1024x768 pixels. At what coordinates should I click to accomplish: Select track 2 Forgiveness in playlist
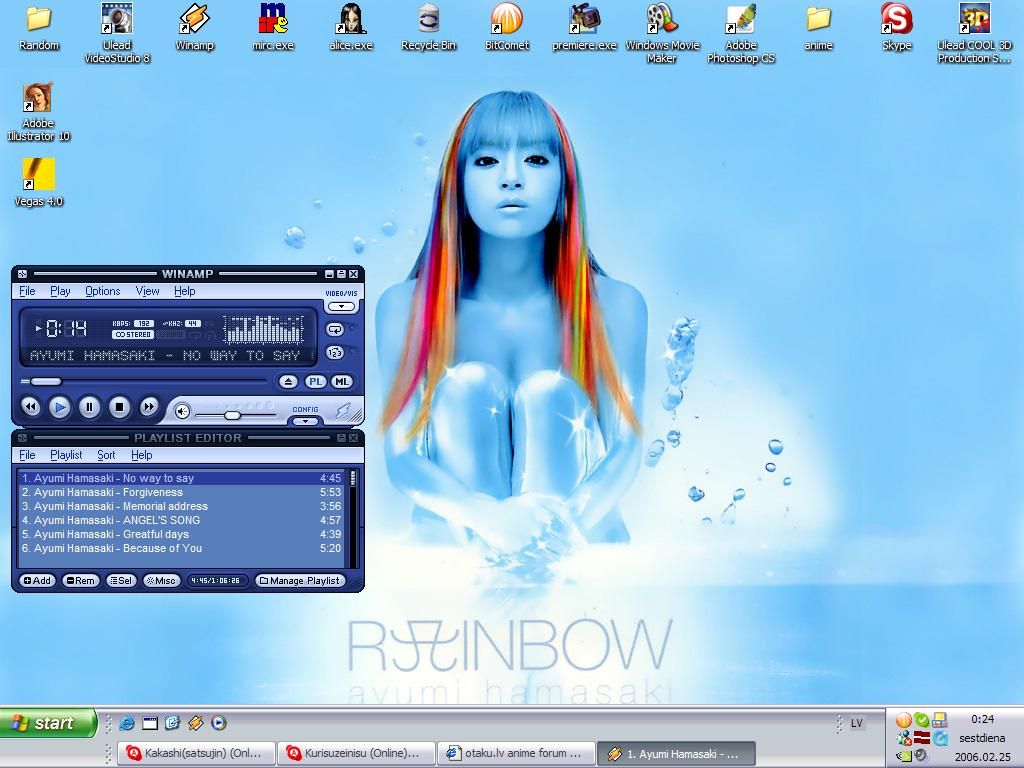click(181, 492)
